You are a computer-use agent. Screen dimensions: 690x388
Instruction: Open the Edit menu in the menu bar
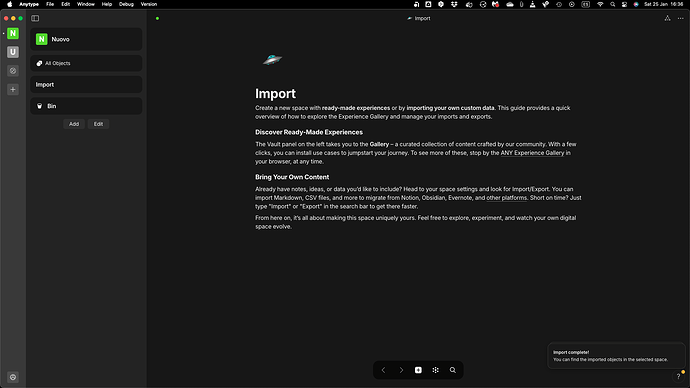[x=66, y=4]
